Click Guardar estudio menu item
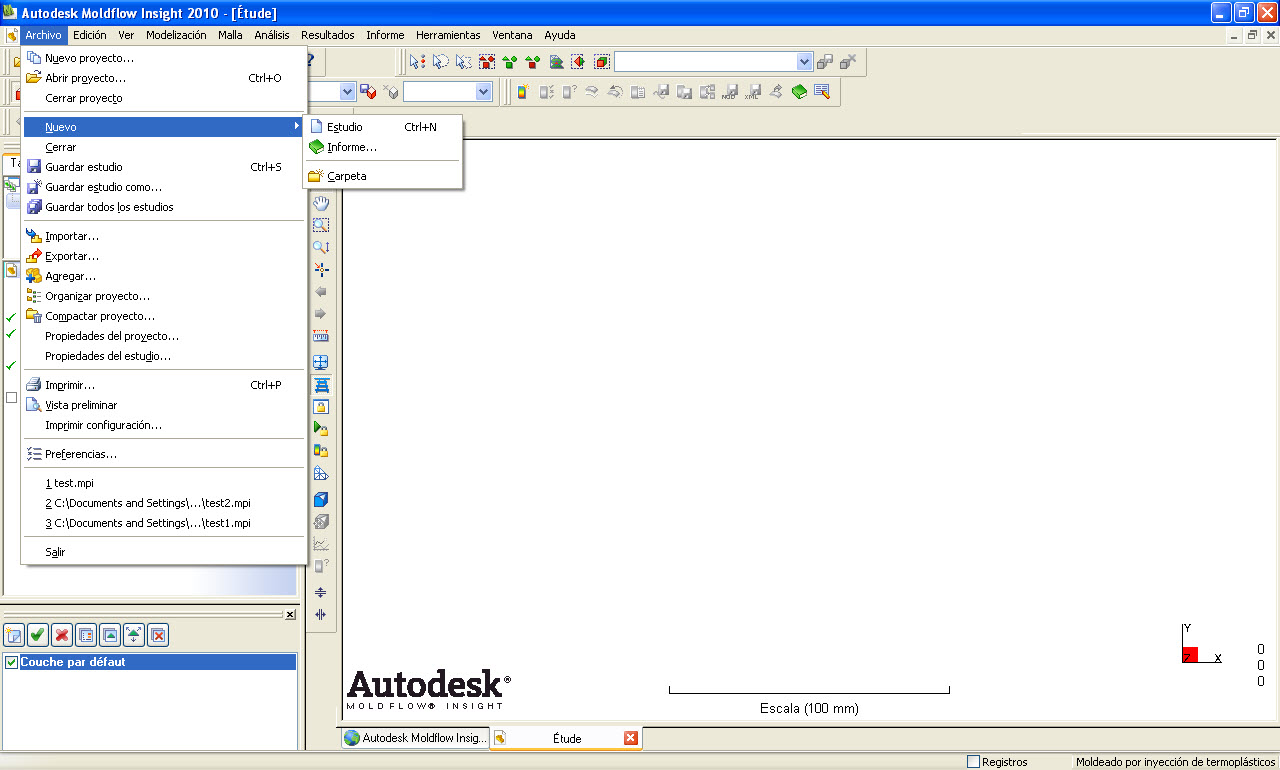The width and height of the screenshot is (1280, 770). pyautogui.click(x=164, y=167)
